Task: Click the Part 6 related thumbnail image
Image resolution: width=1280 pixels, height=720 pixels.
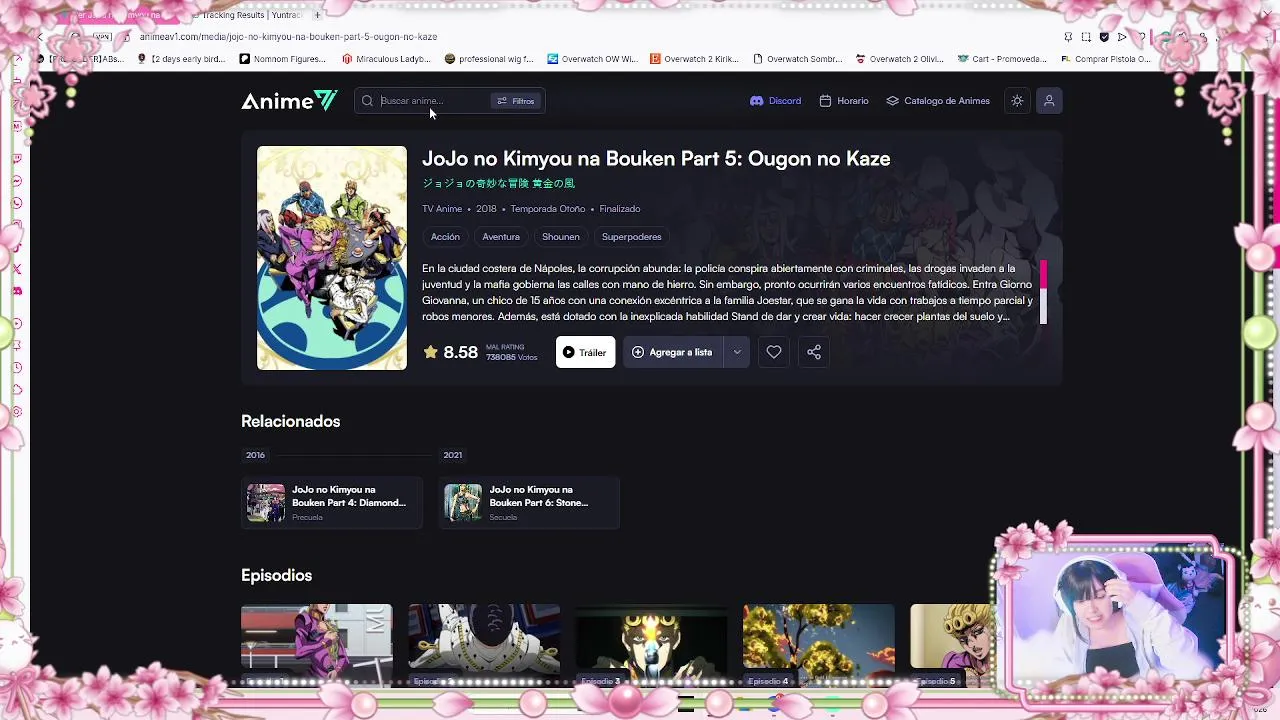Action: coord(463,503)
